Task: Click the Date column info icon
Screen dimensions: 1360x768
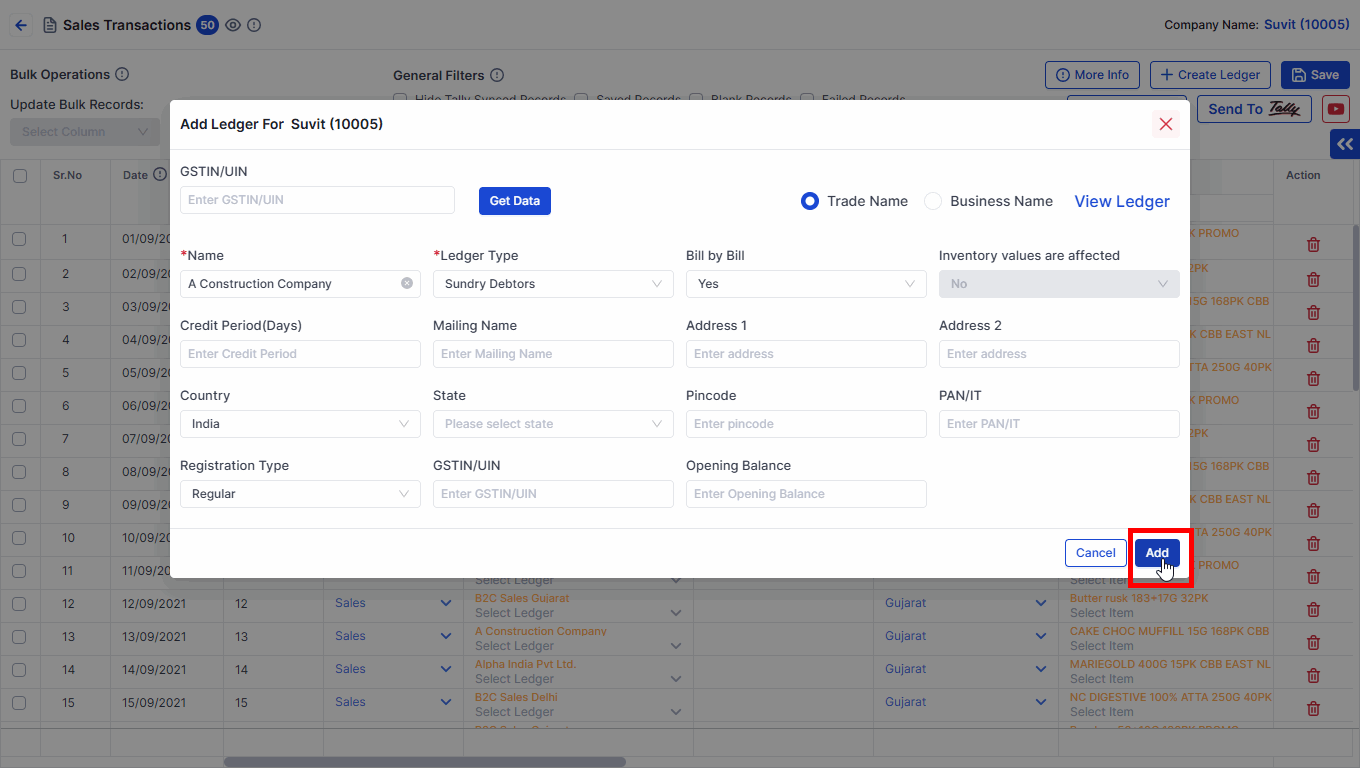Action: point(159,175)
